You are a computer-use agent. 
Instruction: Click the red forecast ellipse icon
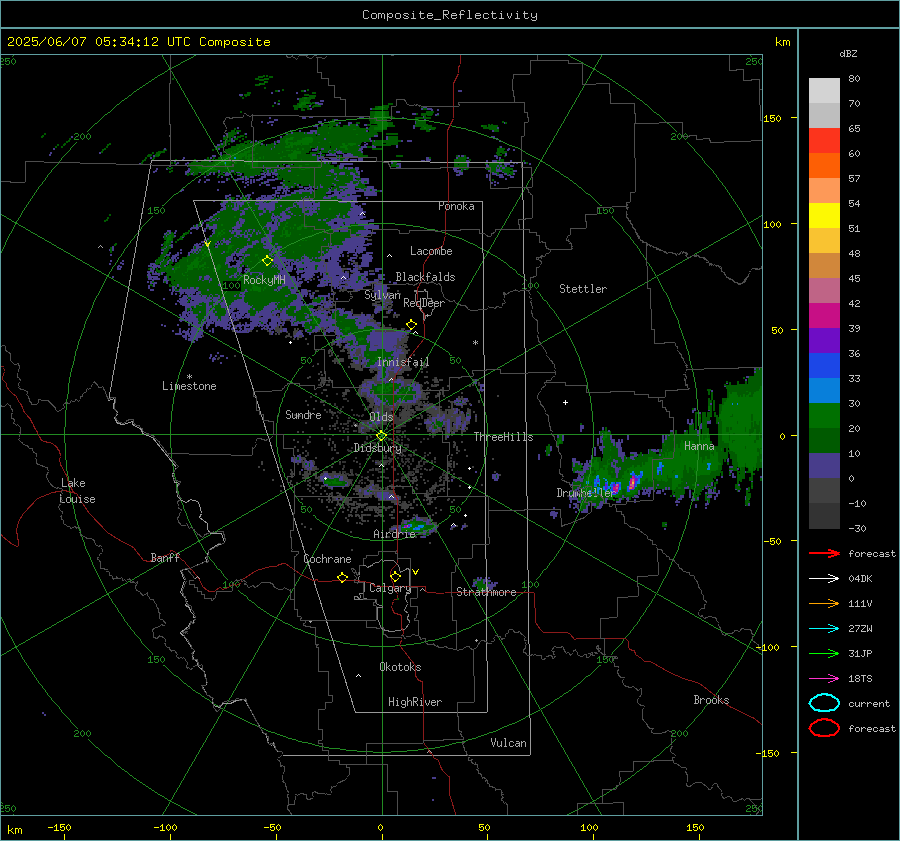pyautogui.click(x=824, y=728)
